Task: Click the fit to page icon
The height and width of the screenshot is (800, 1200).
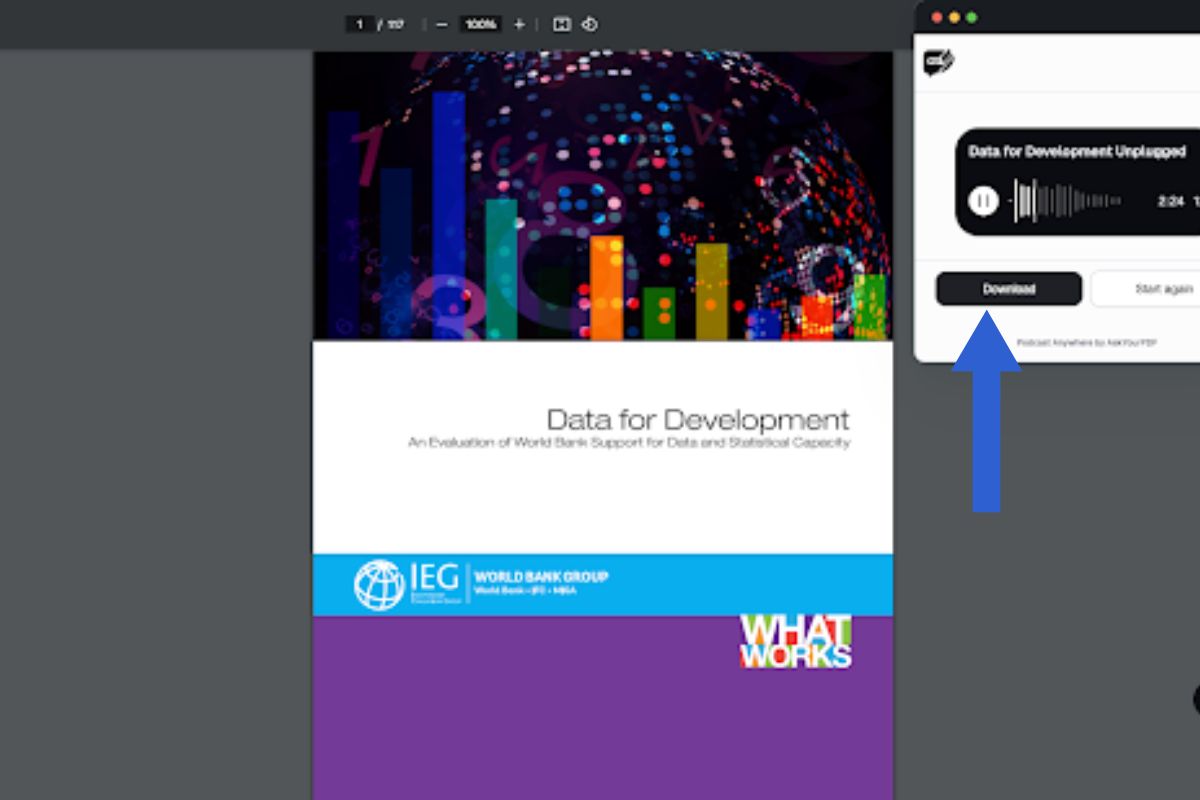Action: (x=562, y=24)
